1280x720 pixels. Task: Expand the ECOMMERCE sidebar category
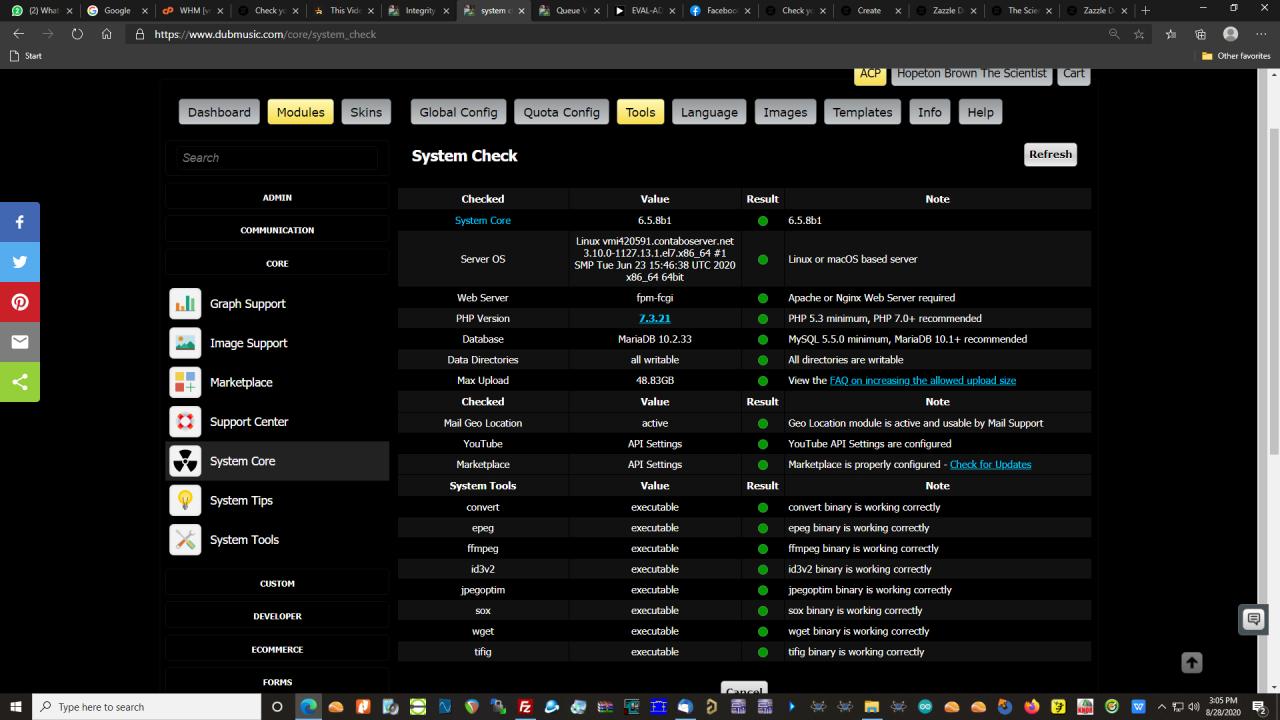277,650
